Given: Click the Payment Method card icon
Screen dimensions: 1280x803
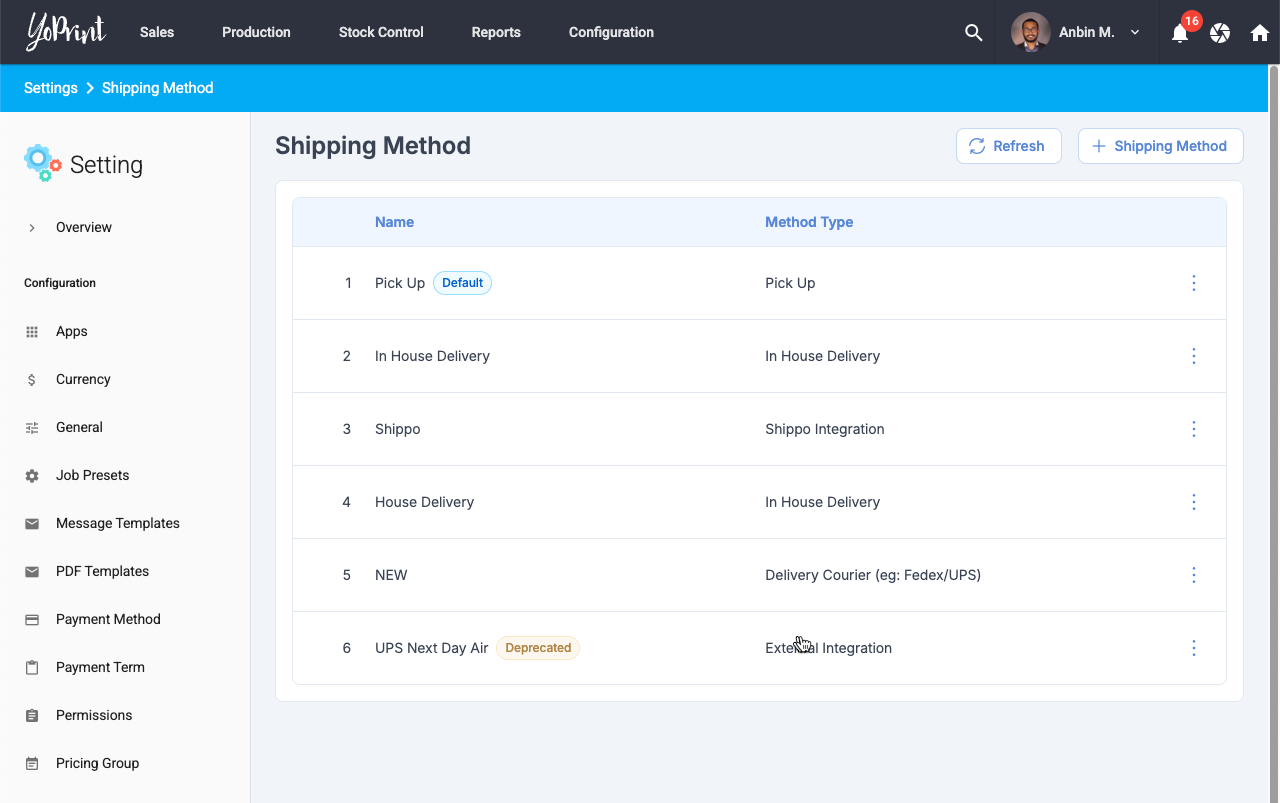Looking at the screenshot, I should (32, 620).
